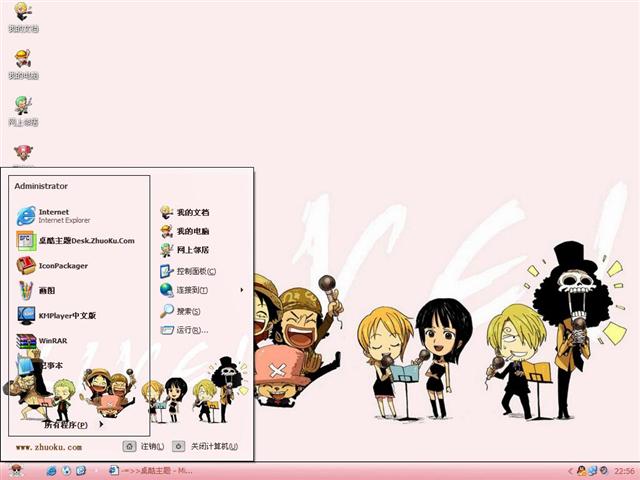This screenshot has height=480, width=640.
Task: Open the 我的电脑 desktop icon
Action: [23, 64]
